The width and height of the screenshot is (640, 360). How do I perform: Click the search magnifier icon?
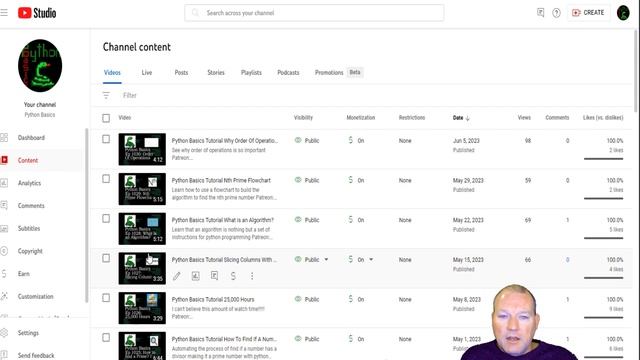(x=195, y=13)
